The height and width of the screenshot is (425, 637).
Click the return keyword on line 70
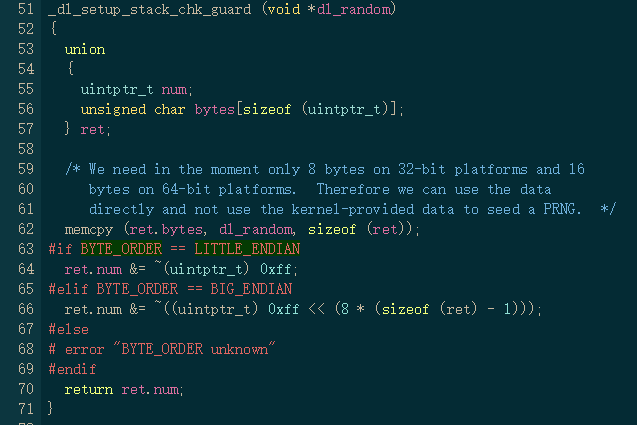click(x=88, y=388)
